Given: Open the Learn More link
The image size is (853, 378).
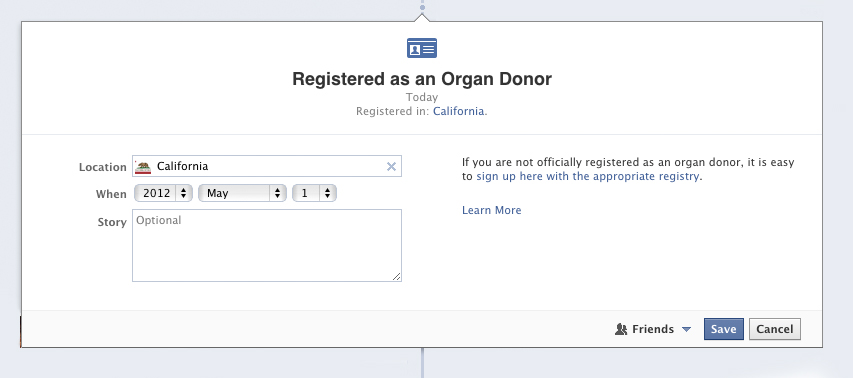Looking at the screenshot, I should [491, 210].
